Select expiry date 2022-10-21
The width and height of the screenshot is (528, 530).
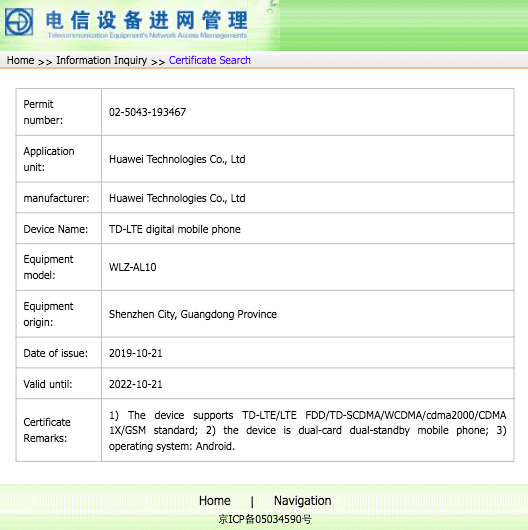[x=136, y=384]
